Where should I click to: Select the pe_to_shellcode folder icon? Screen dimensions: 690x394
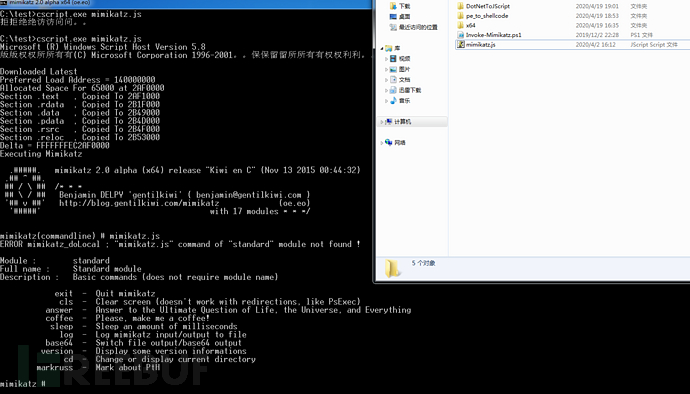(x=461, y=16)
